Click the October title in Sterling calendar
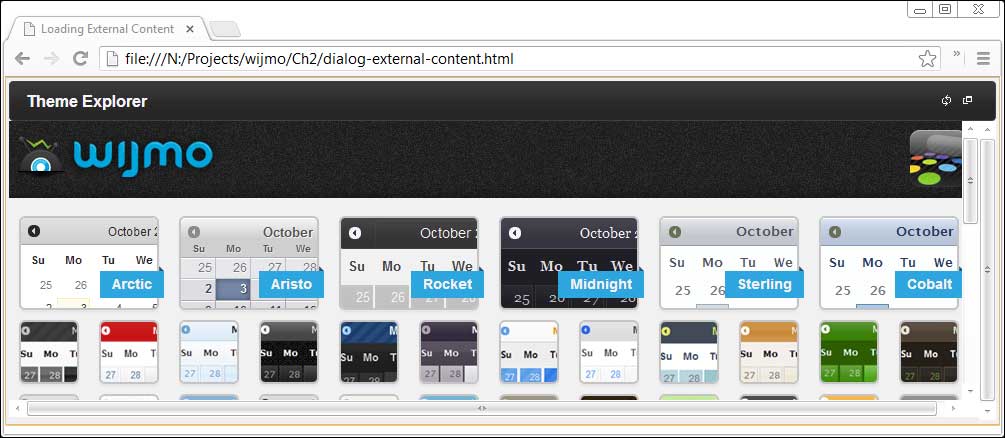This screenshot has height=438, width=1005. click(765, 232)
